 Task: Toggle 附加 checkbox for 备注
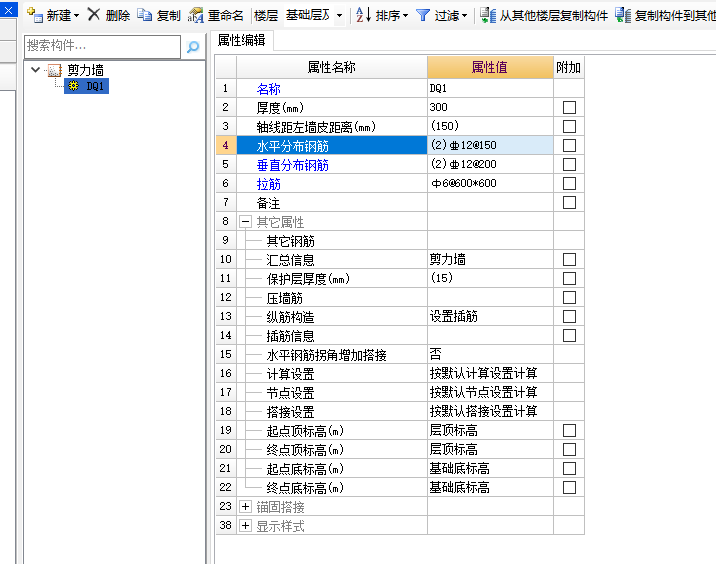pyautogui.click(x=569, y=202)
